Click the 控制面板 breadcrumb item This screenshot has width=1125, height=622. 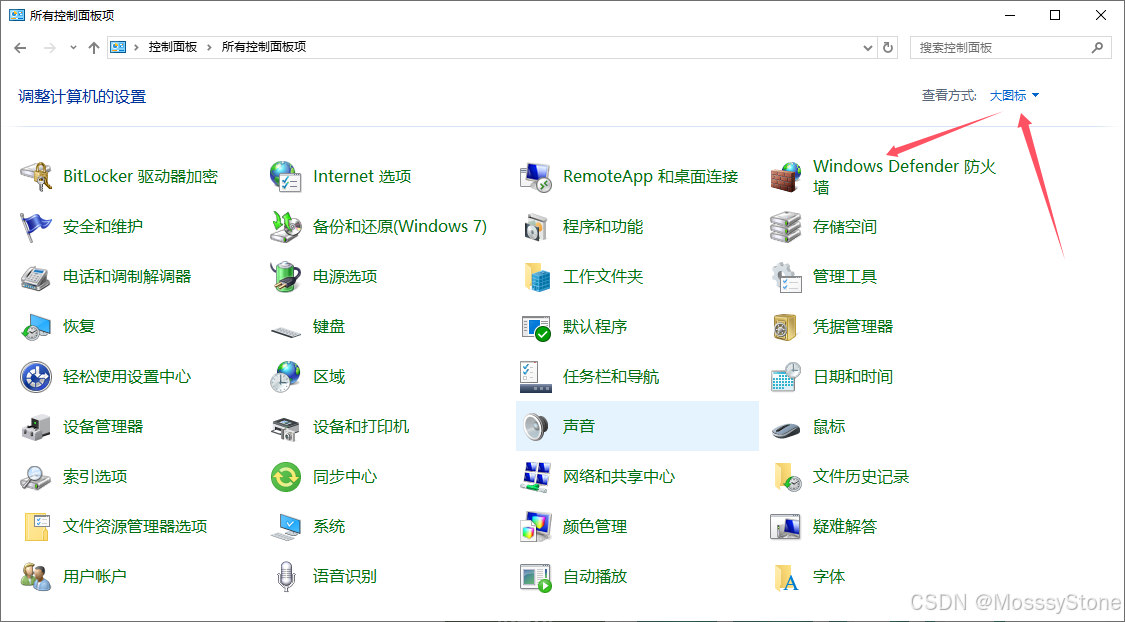[x=173, y=47]
